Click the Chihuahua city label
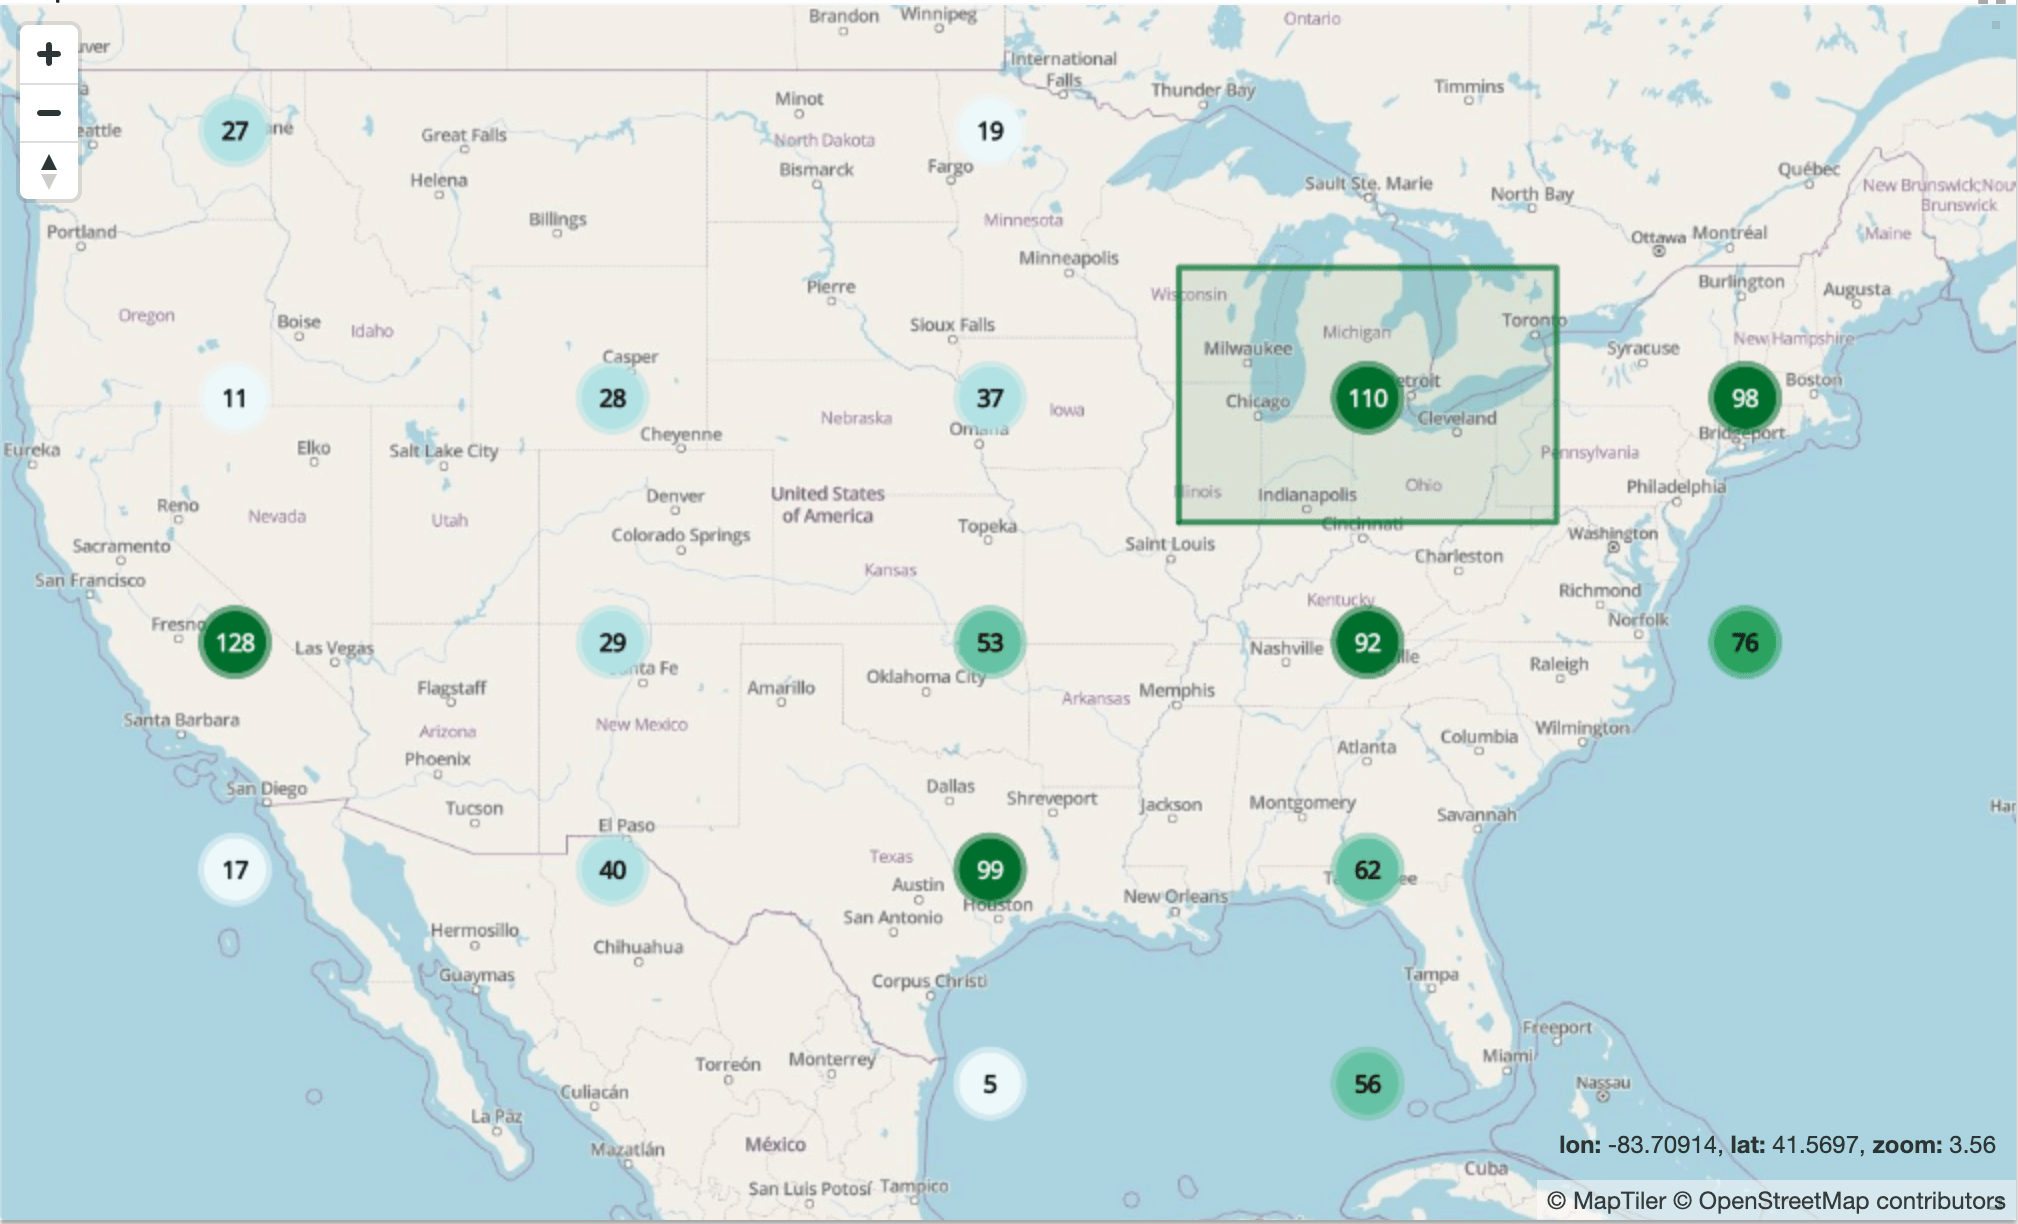The height and width of the screenshot is (1224, 2018). (638, 947)
